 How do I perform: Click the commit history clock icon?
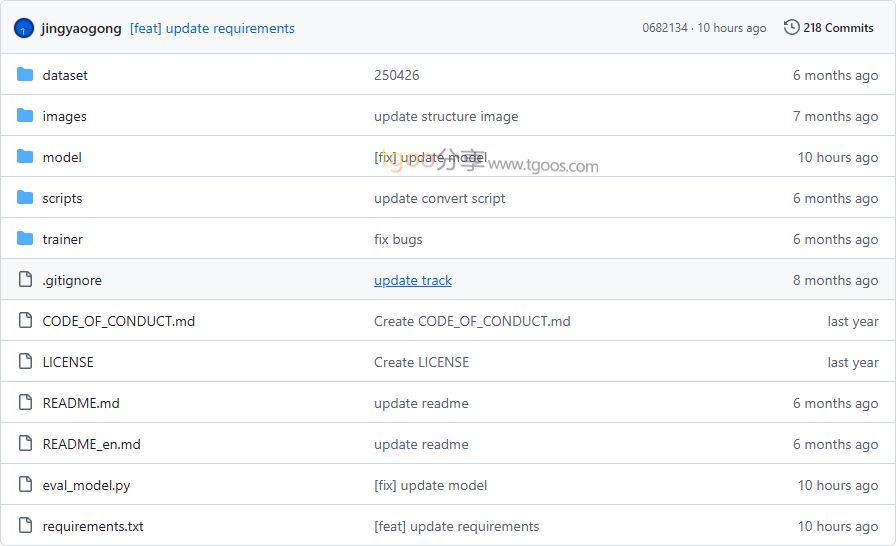click(x=791, y=28)
